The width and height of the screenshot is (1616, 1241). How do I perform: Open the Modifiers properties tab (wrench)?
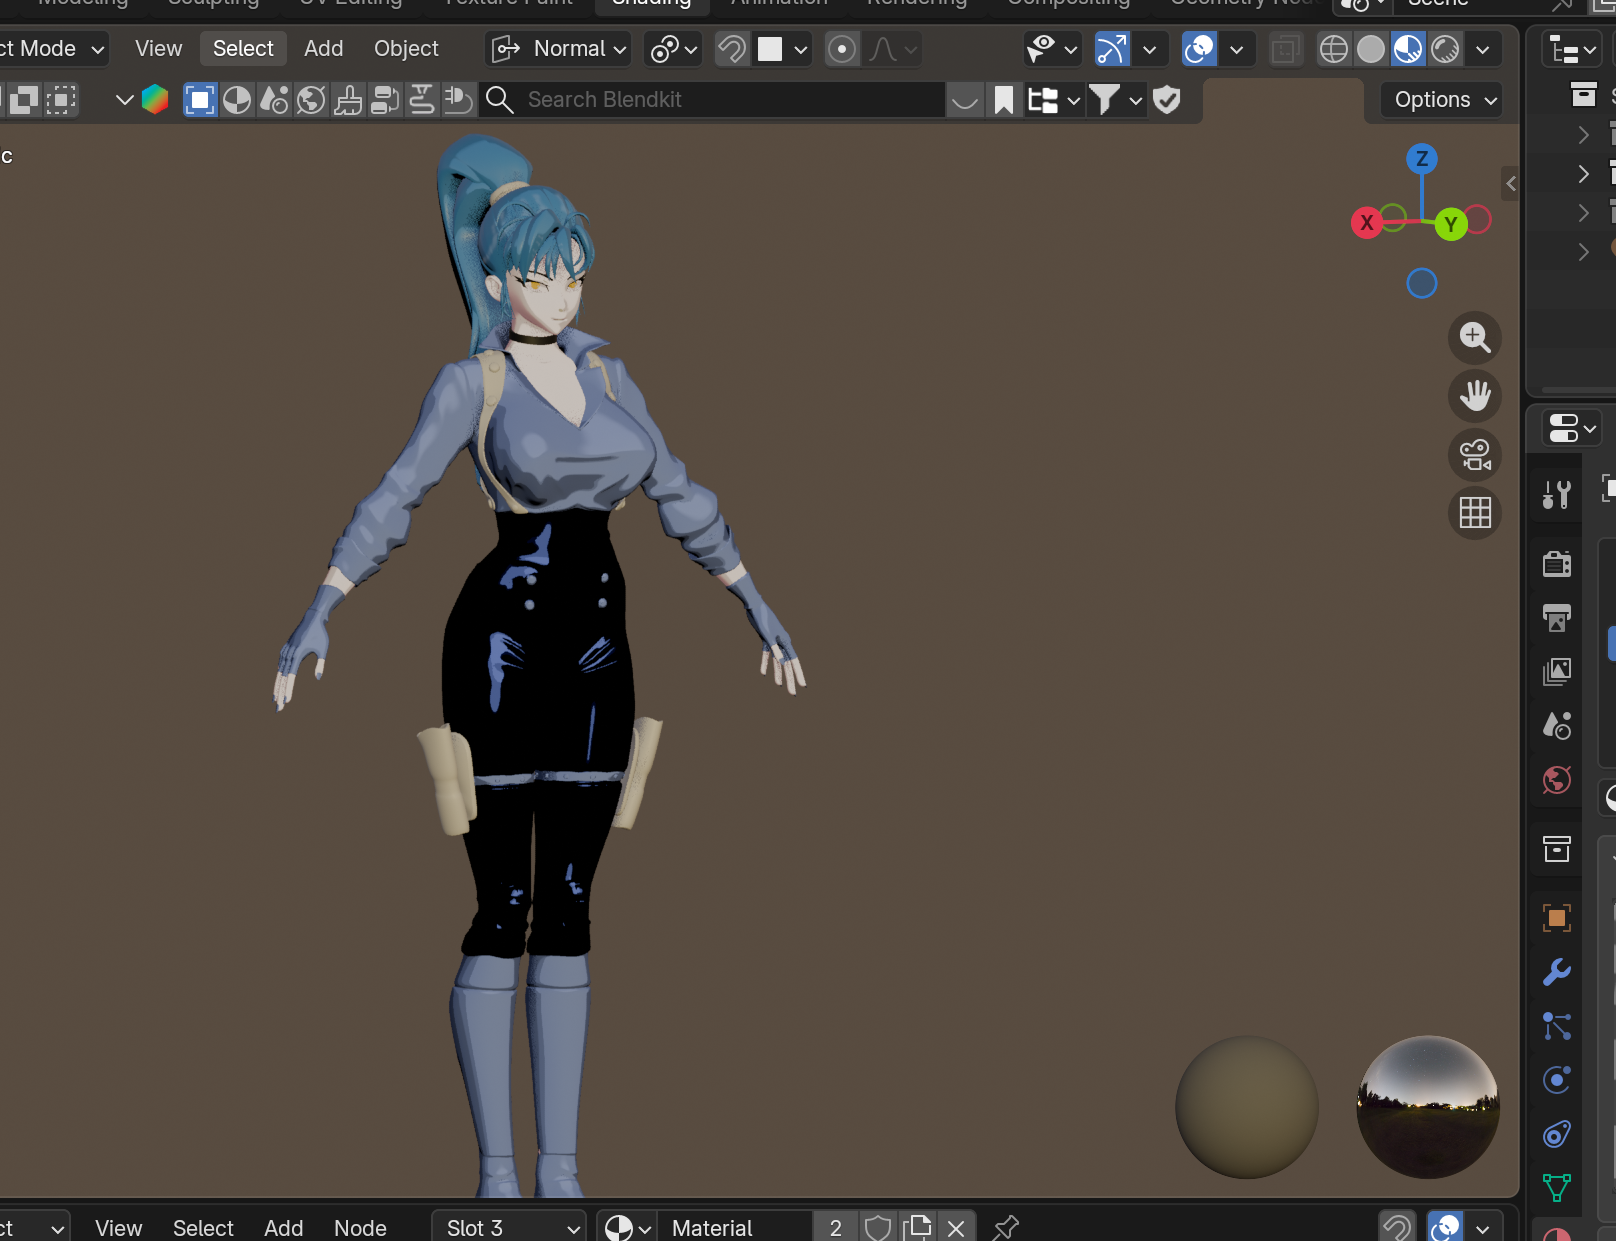point(1557,972)
